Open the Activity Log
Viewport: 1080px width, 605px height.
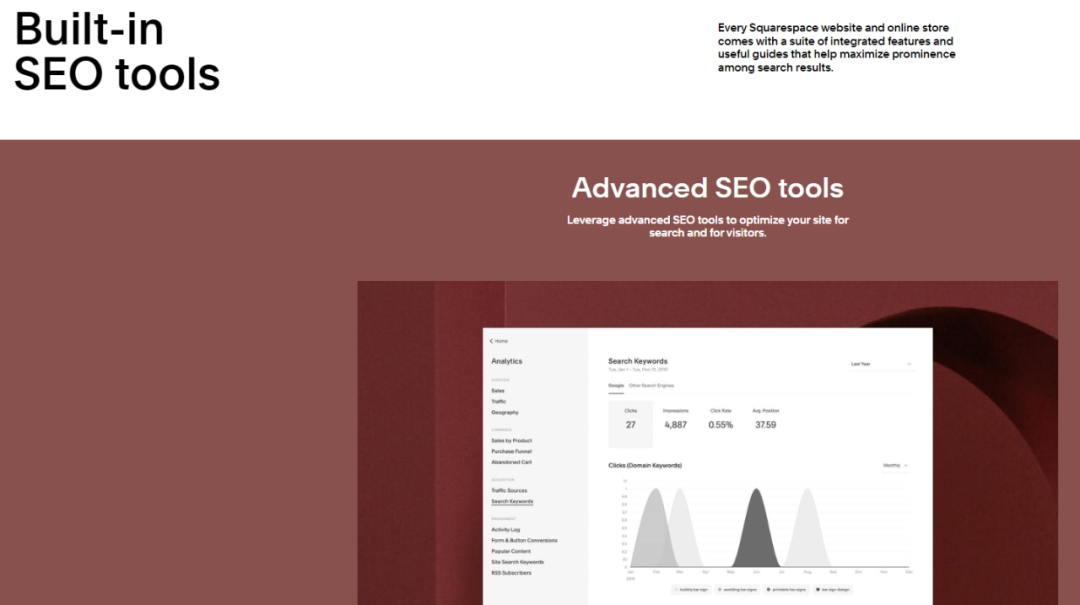tap(506, 530)
